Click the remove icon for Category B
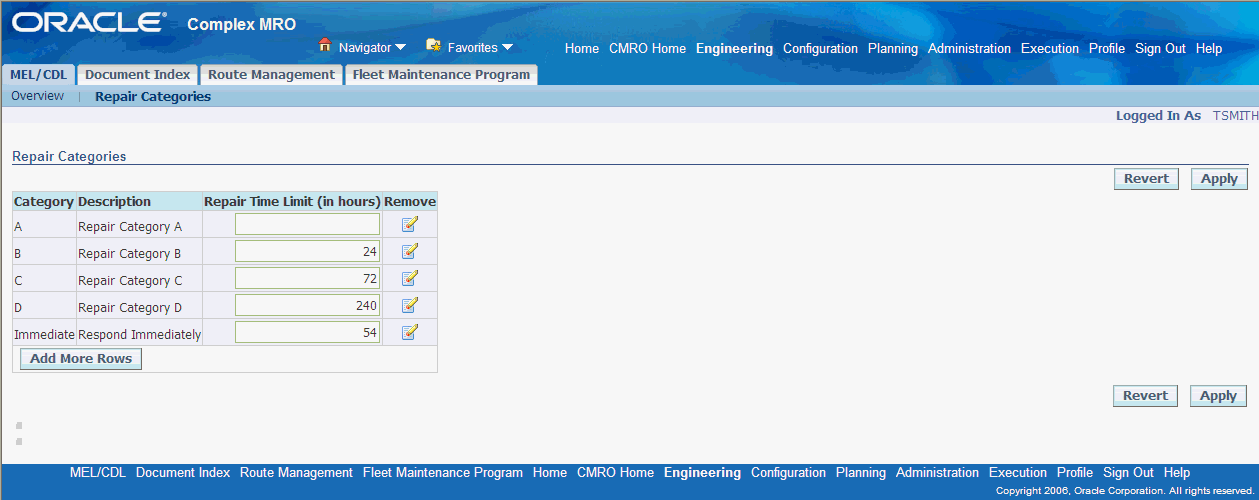 pos(409,251)
